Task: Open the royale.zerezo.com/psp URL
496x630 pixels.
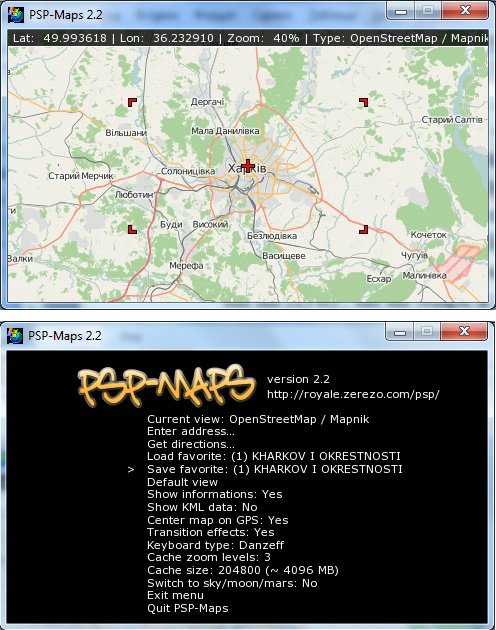Action: tap(353, 394)
